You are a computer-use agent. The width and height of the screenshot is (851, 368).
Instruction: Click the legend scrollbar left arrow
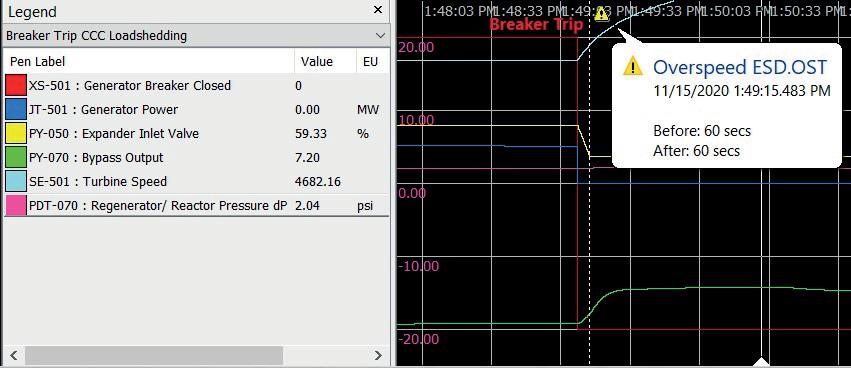pos(14,356)
